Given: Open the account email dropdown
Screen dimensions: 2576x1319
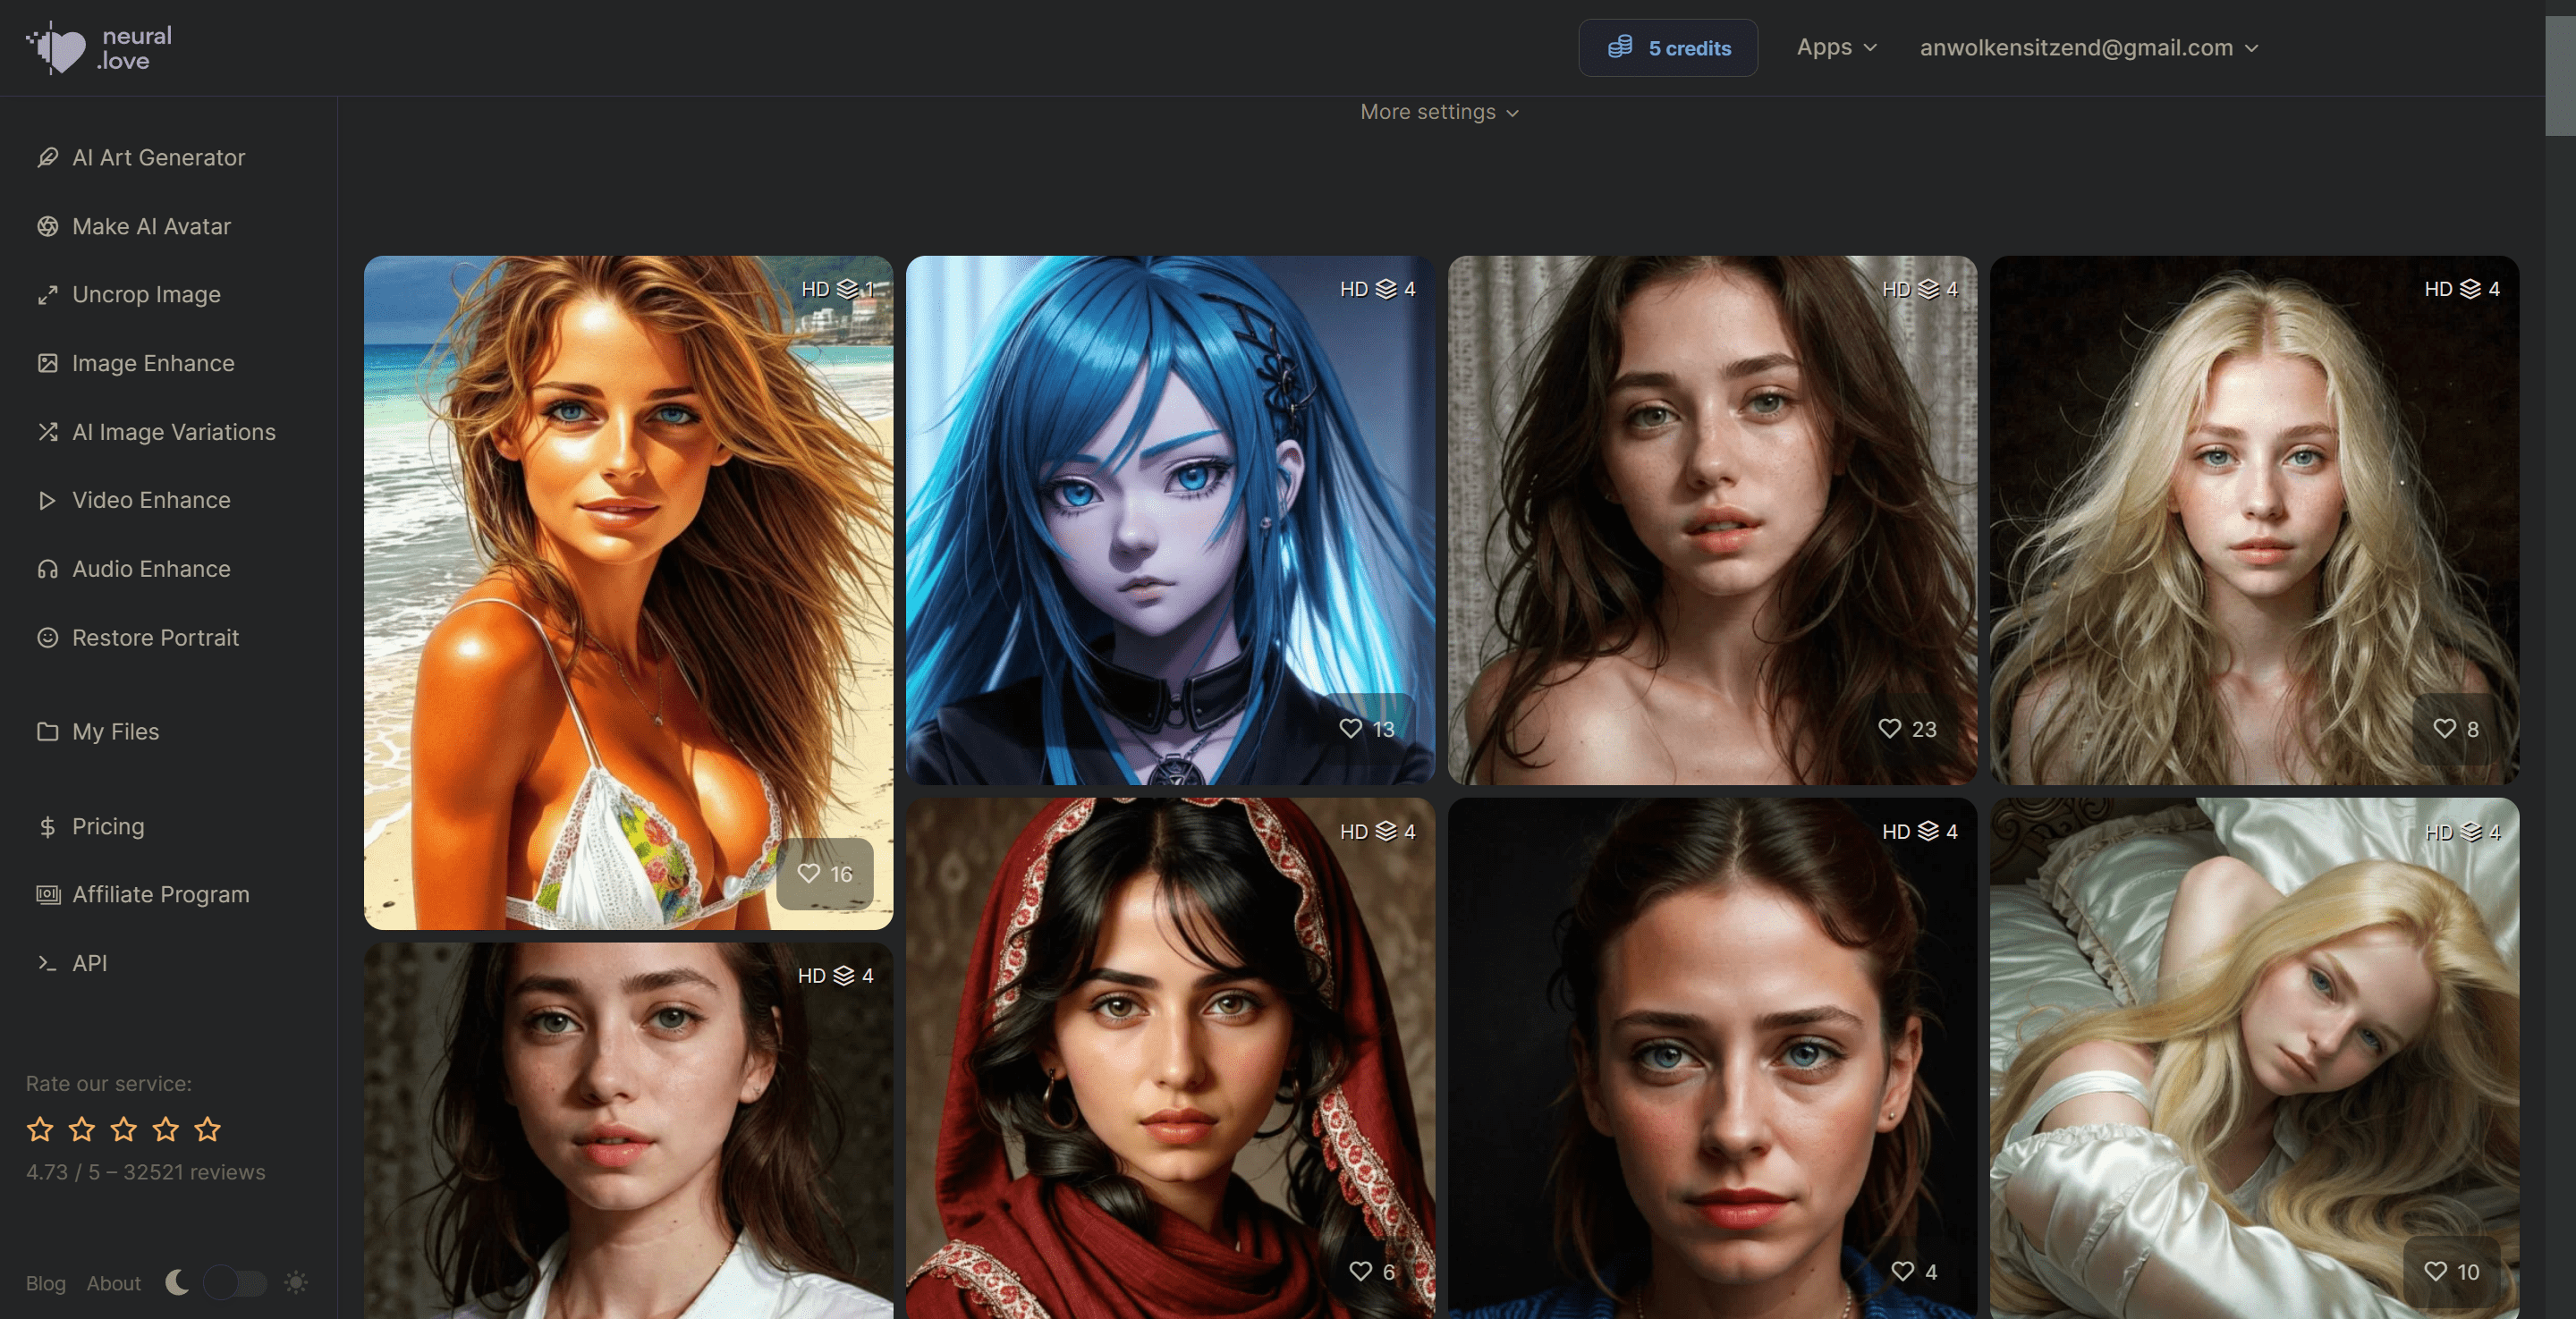Looking at the screenshot, I should [x=2088, y=47].
